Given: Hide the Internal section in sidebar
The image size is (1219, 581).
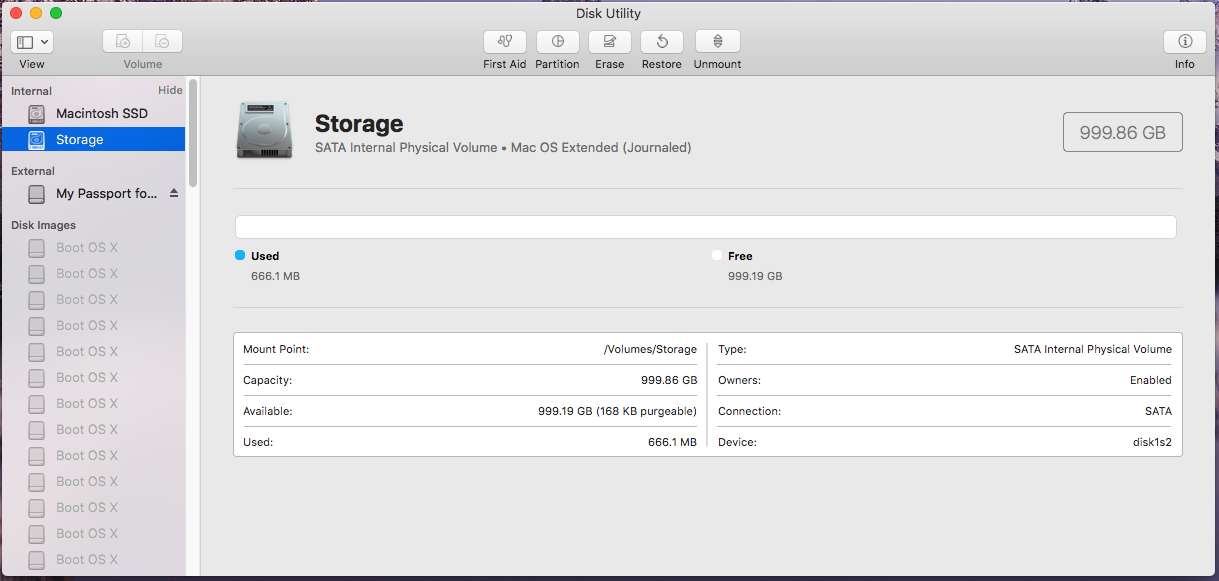Looking at the screenshot, I should pos(170,90).
